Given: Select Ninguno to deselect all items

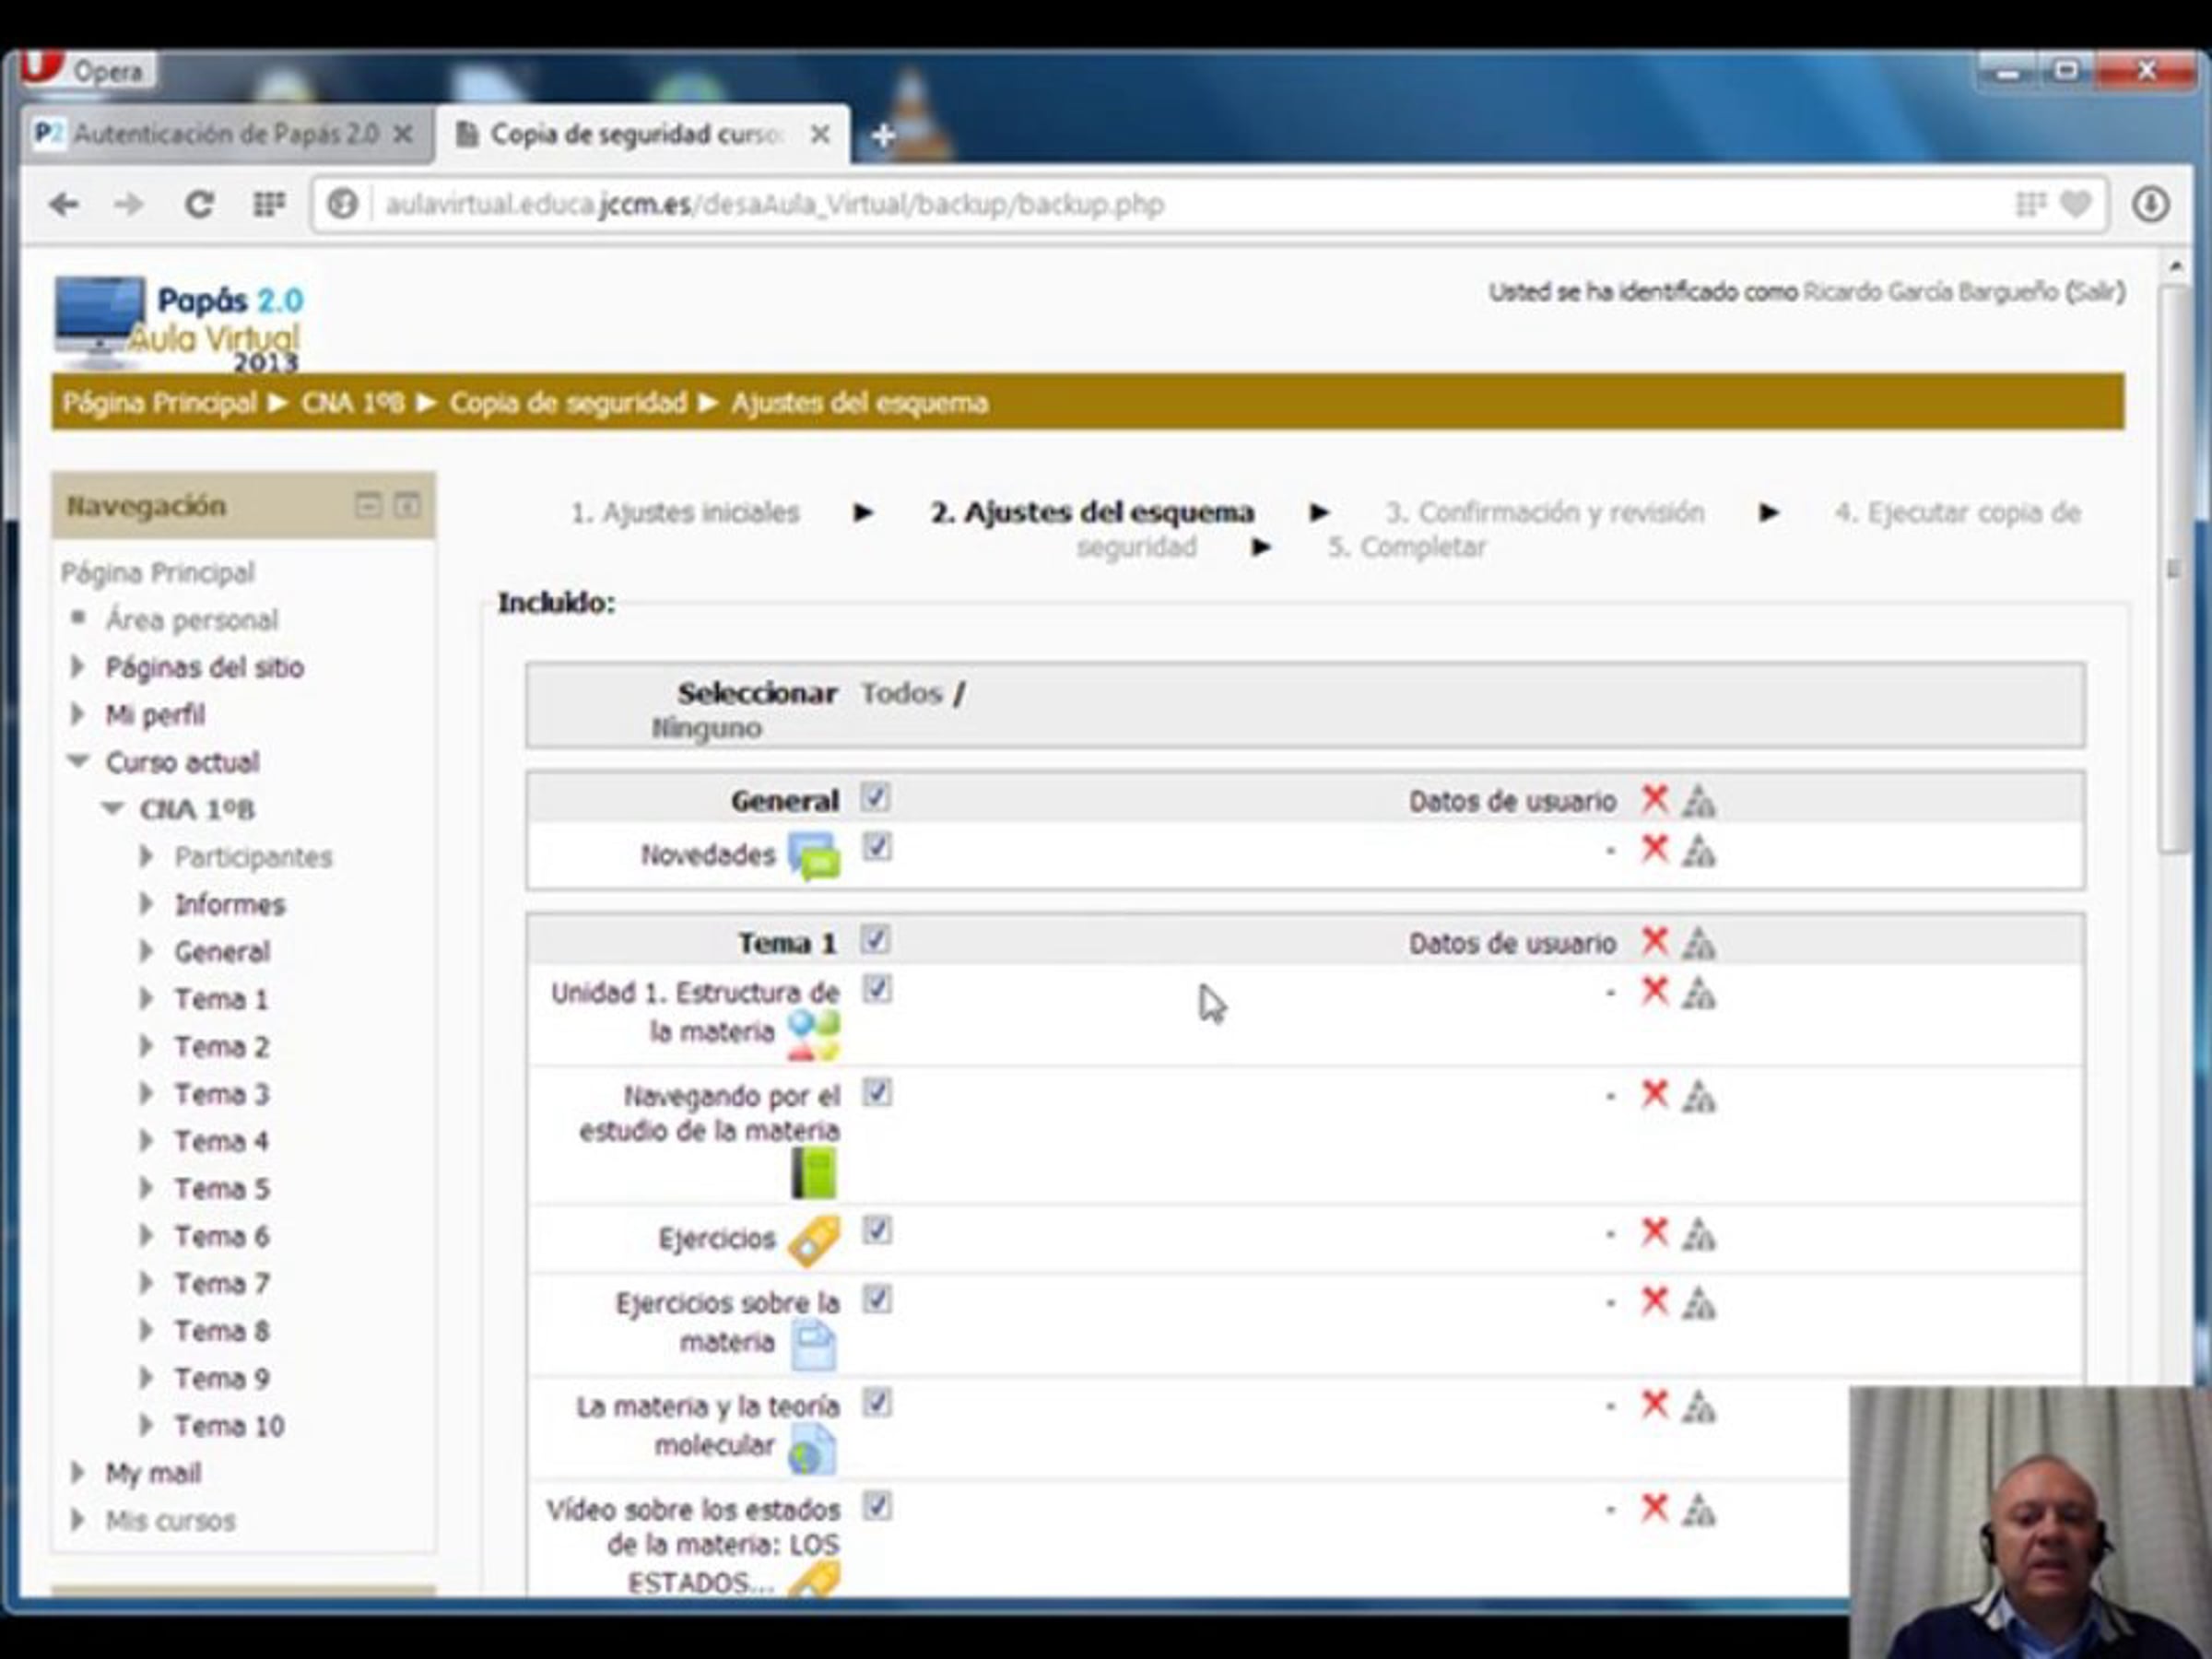Looking at the screenshot, I should tap(707, 728).
